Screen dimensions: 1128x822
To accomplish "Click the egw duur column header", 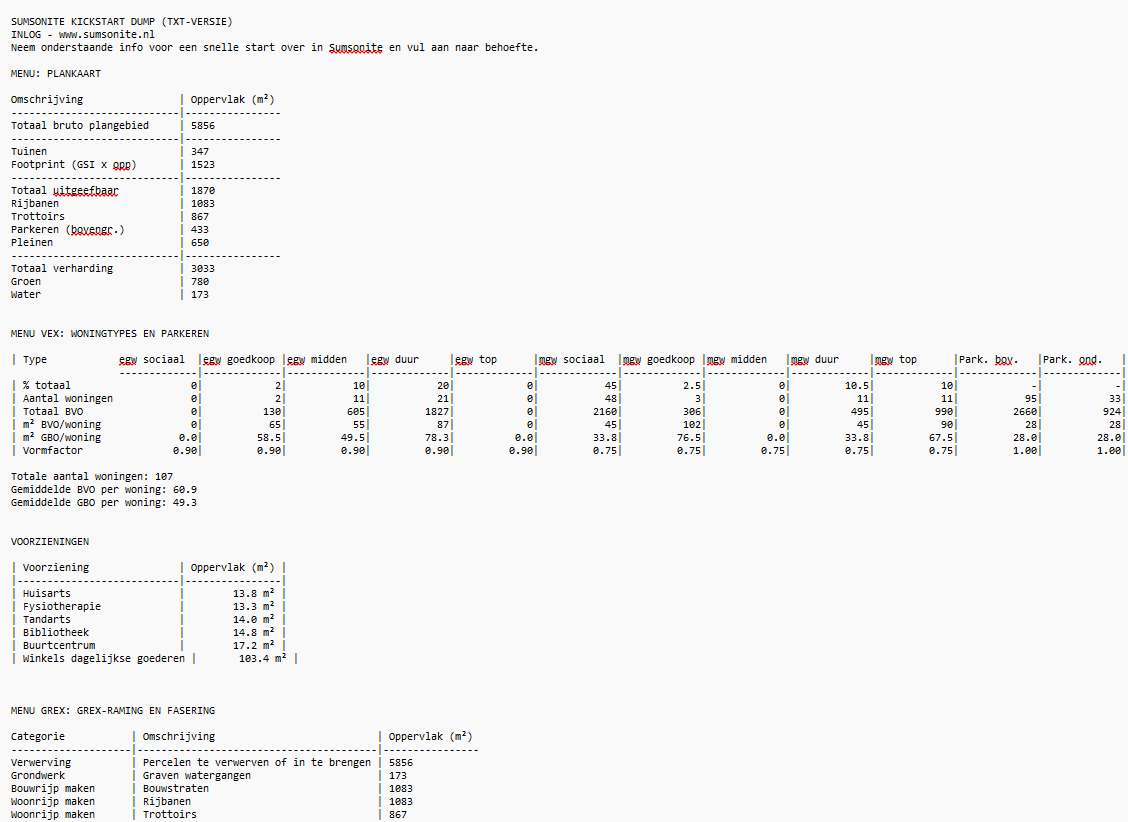I will pos(395,359).
